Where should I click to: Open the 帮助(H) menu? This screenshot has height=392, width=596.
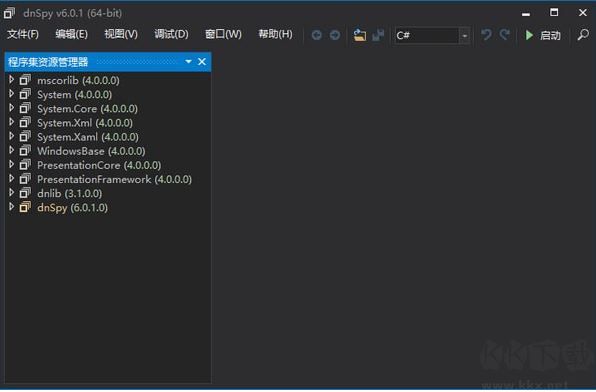coord(275,34)
